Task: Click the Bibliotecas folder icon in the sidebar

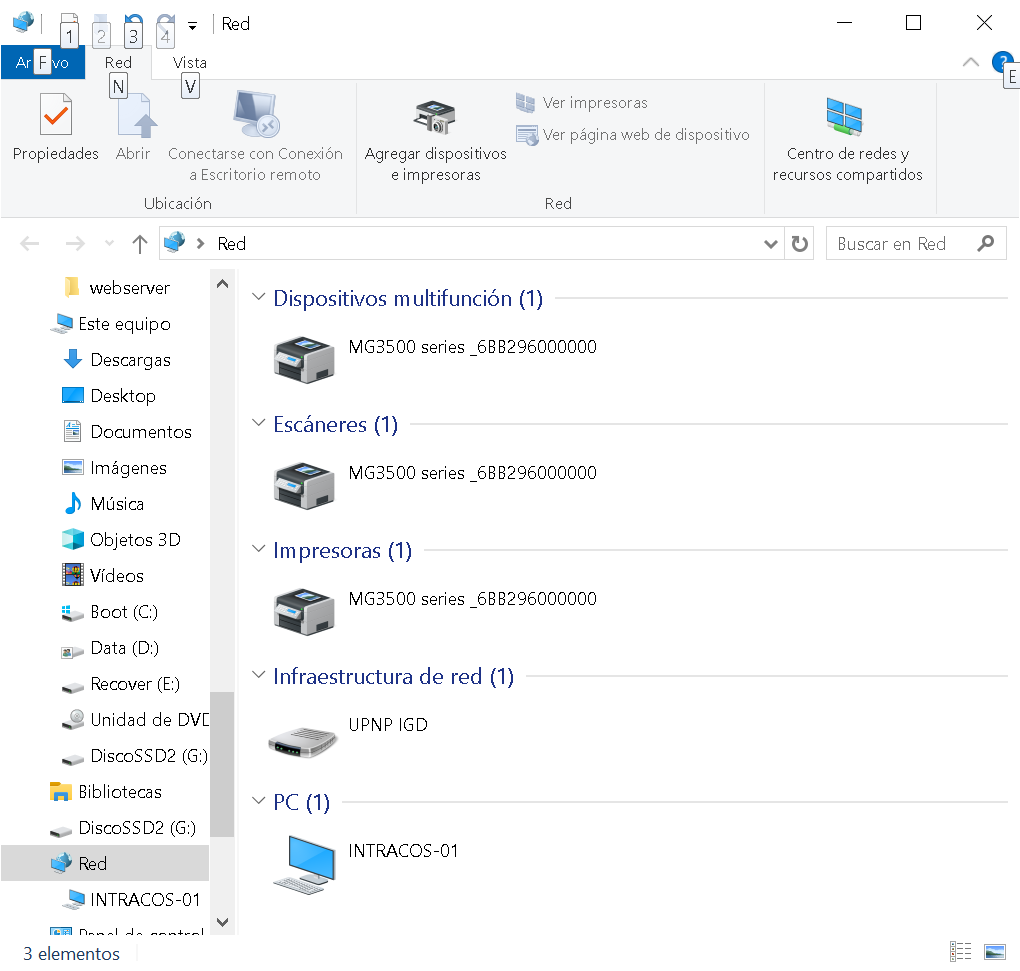Action: coord(60,791)
